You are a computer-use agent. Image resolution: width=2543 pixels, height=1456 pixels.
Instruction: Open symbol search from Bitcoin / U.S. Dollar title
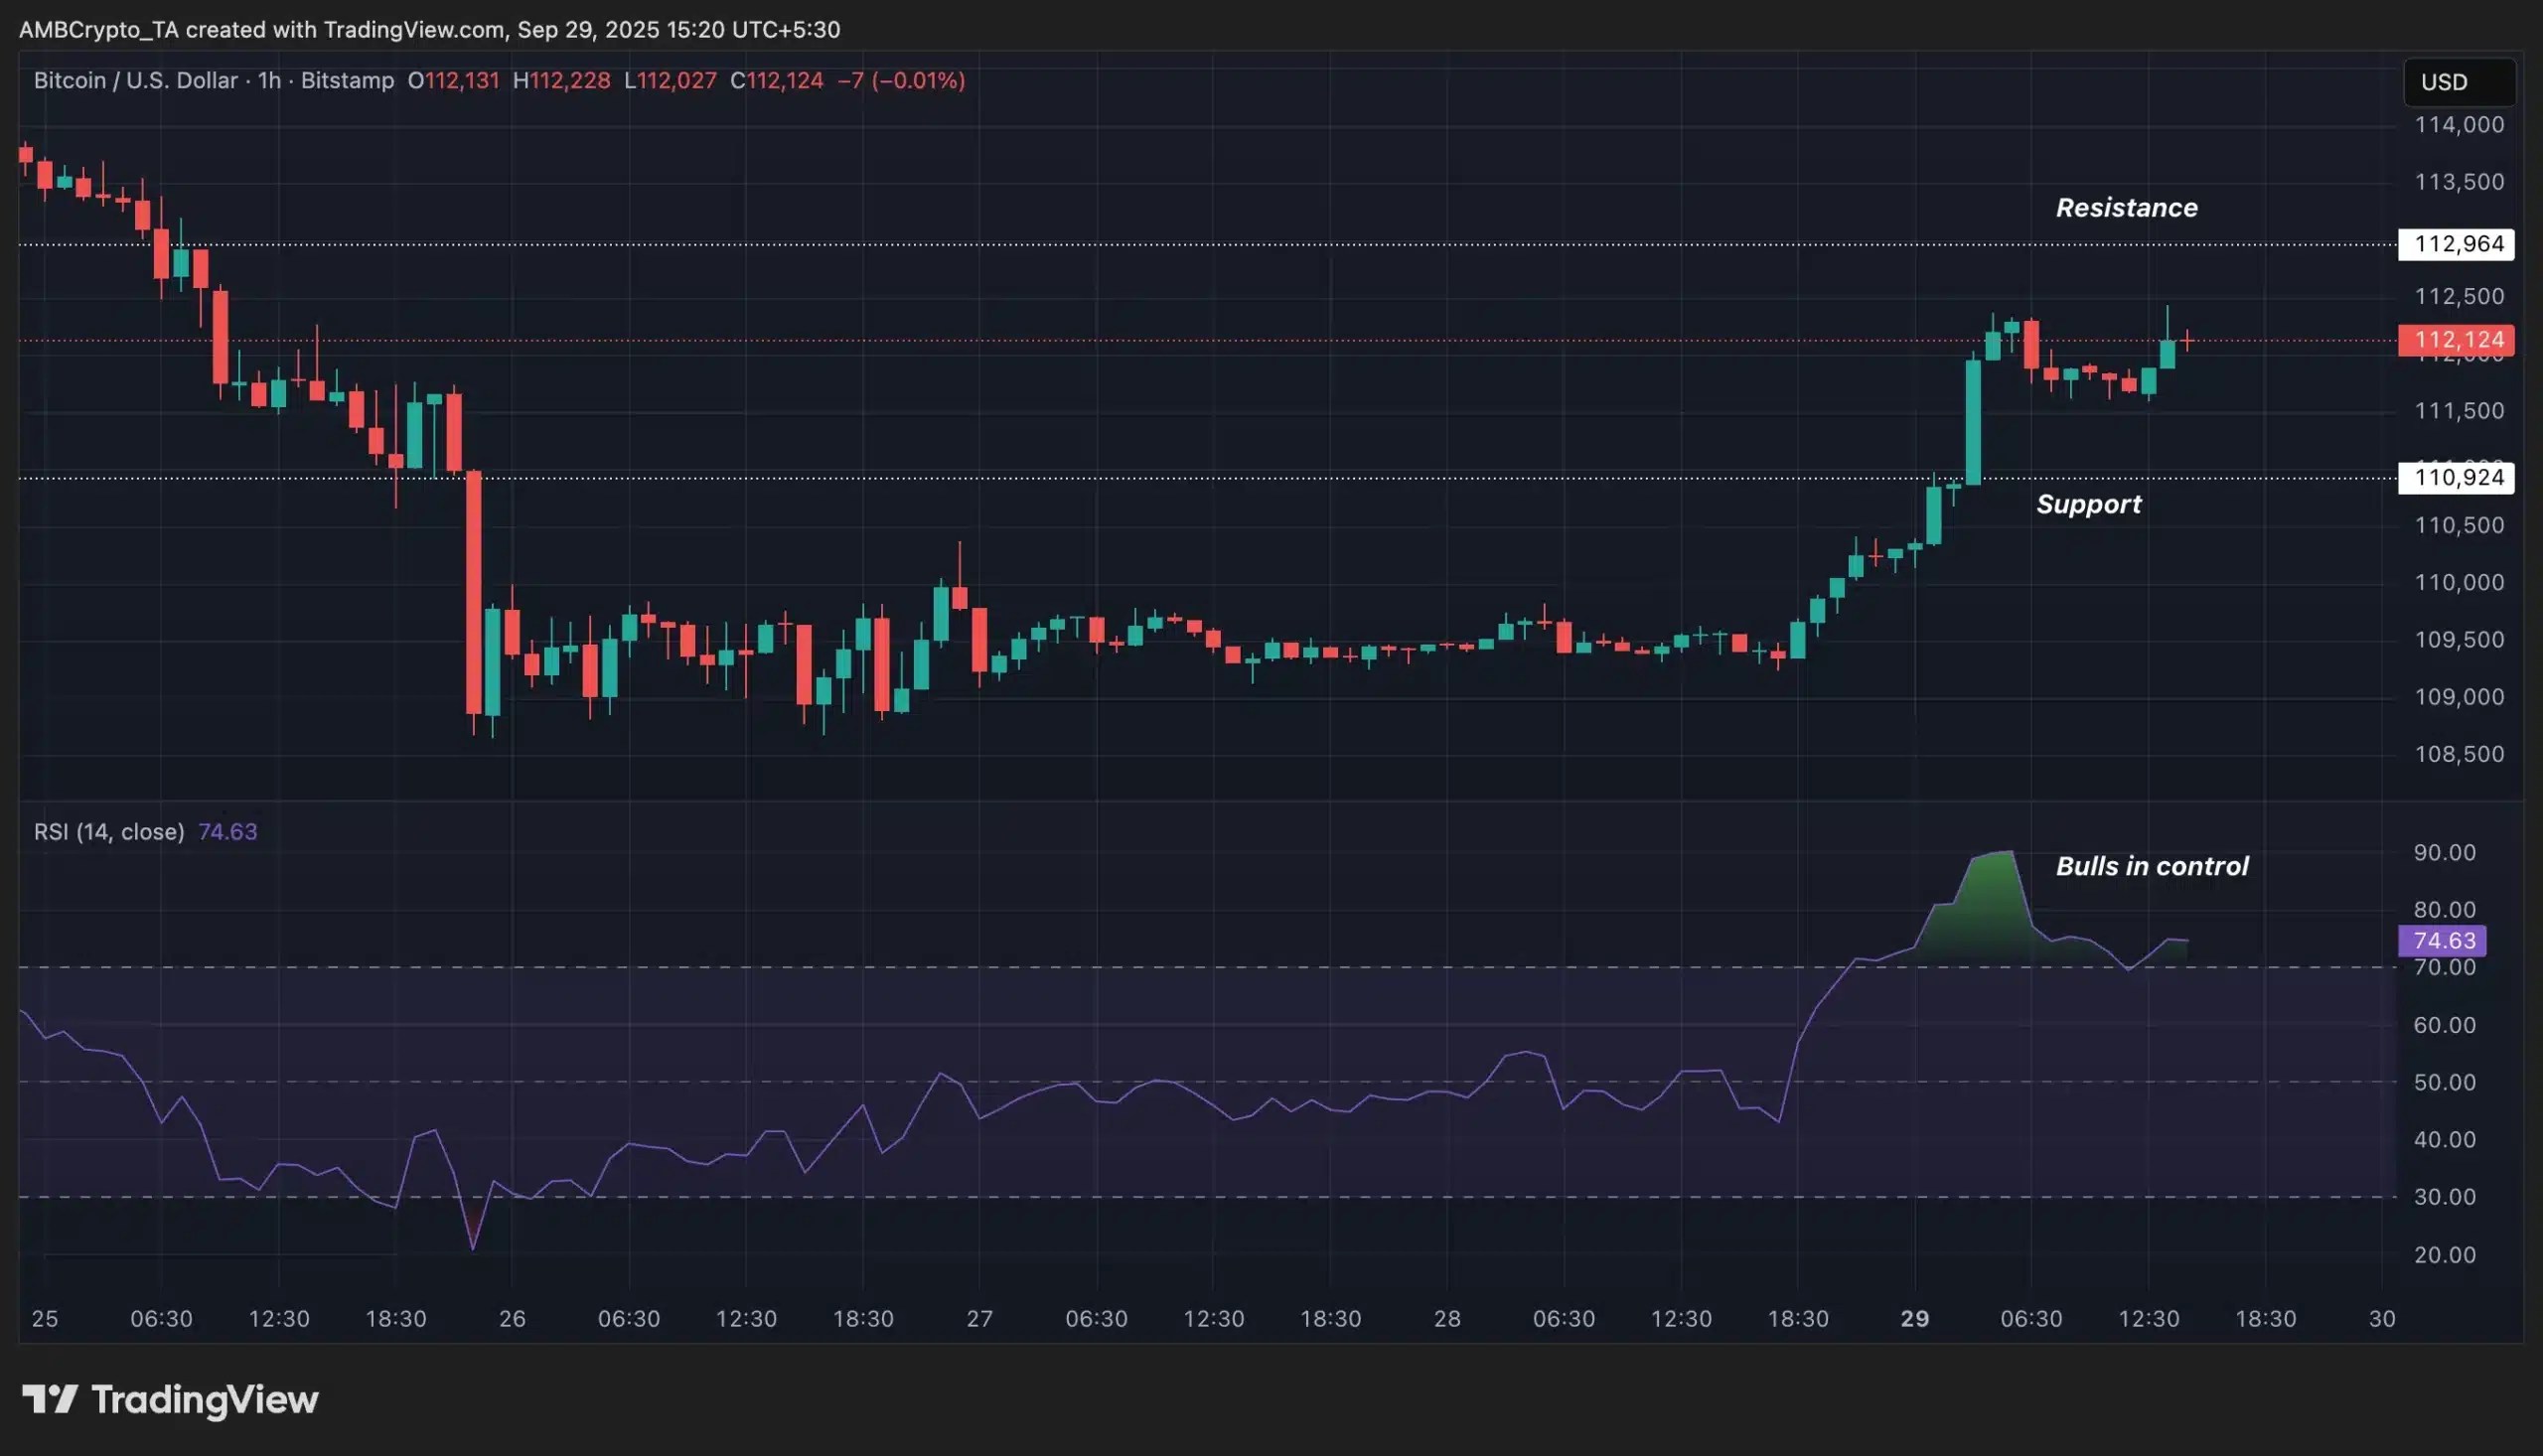pyautogui.click(x=135, y=81)
